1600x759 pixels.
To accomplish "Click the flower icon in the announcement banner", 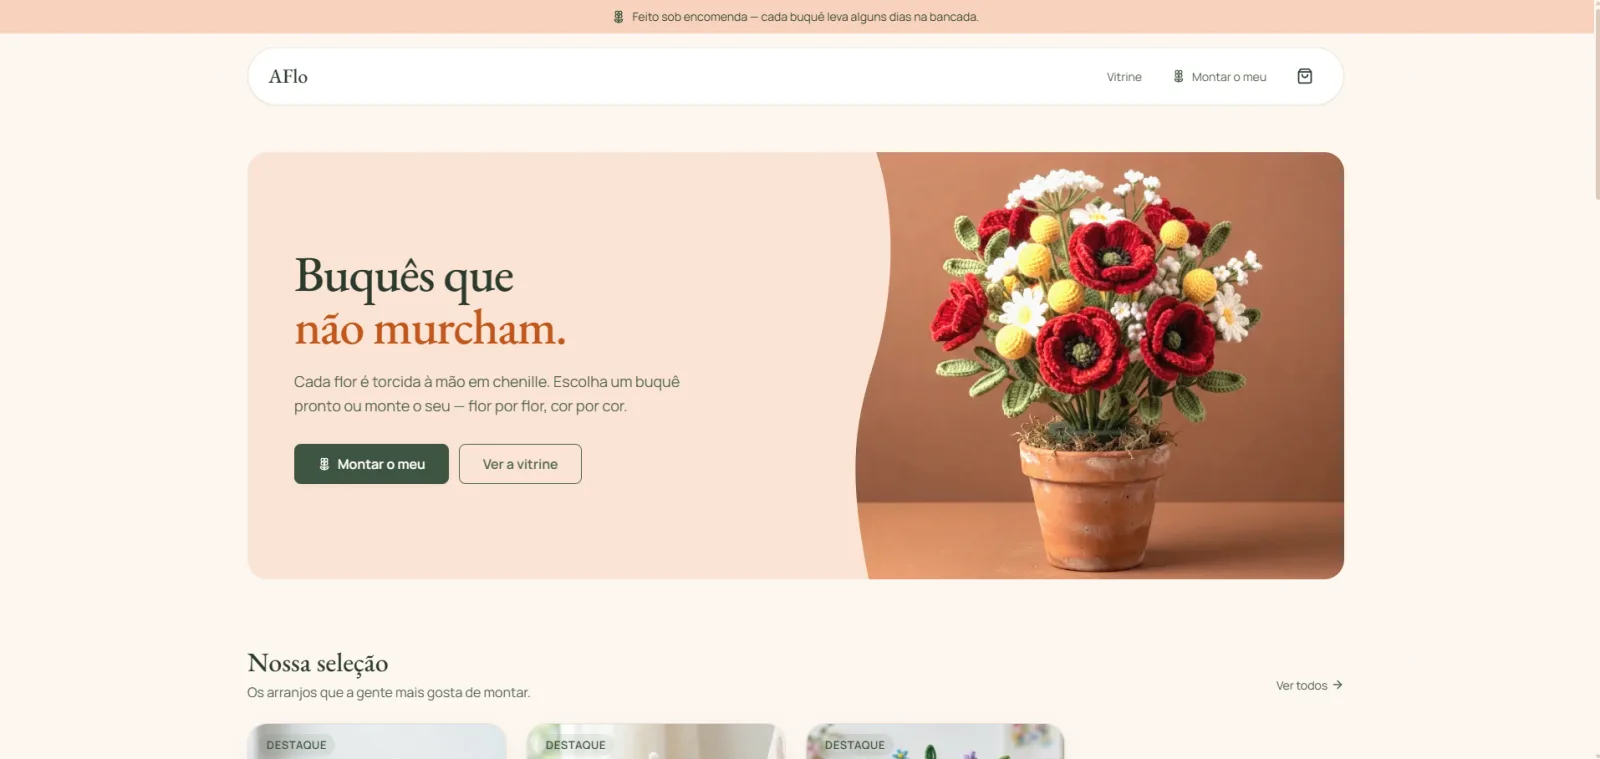I will click(619, 17).
